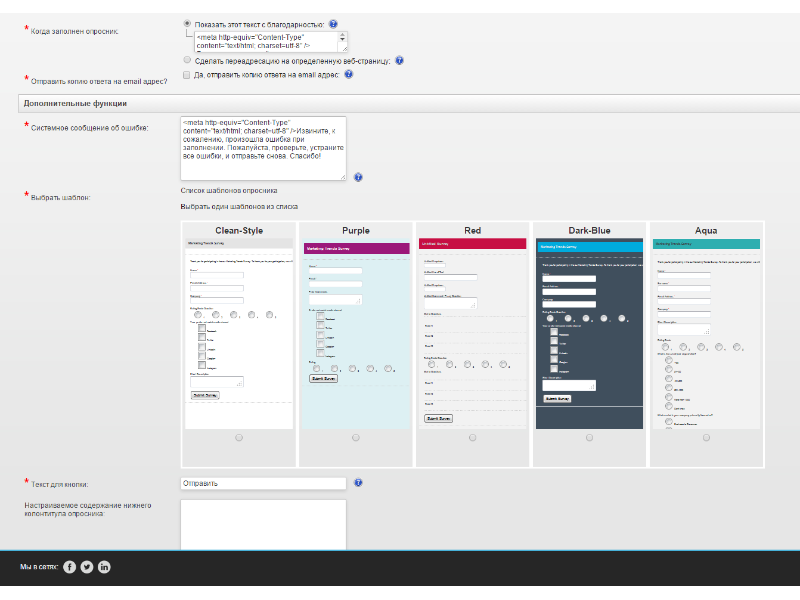Open the LinkedIn social icon in footer

[x=104, y=567]
